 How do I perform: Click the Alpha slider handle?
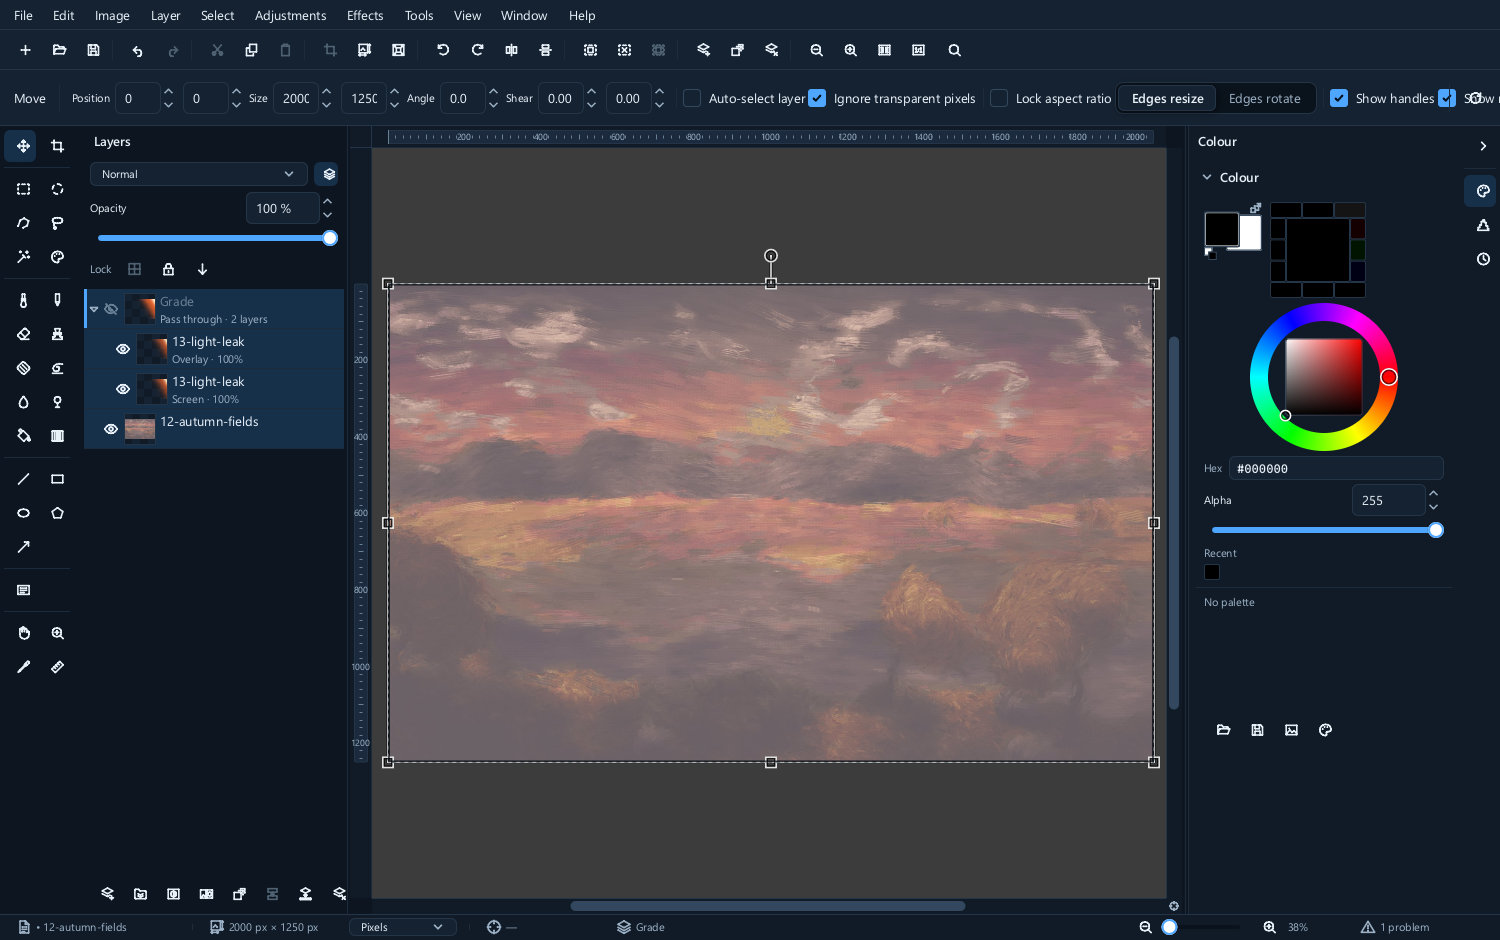[1436, 530]
